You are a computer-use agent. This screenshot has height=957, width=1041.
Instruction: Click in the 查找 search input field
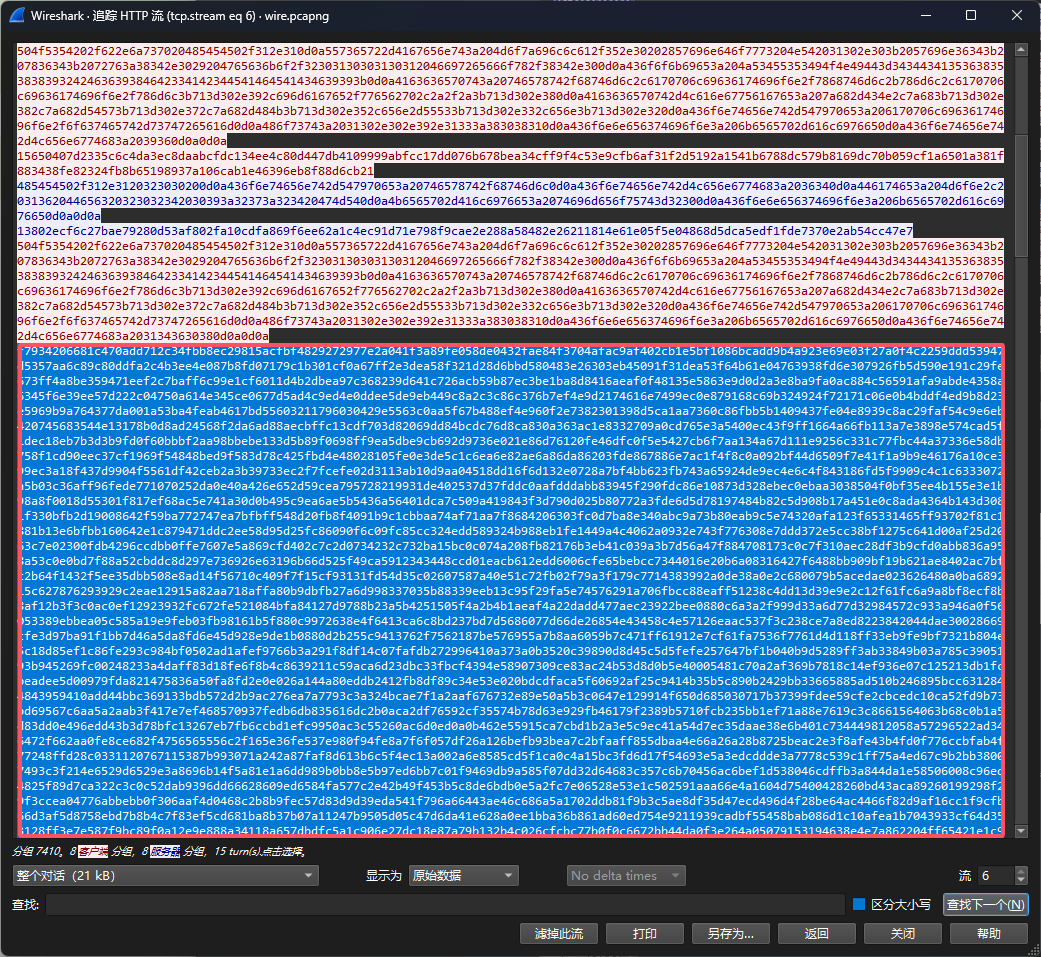coord(444,904)
